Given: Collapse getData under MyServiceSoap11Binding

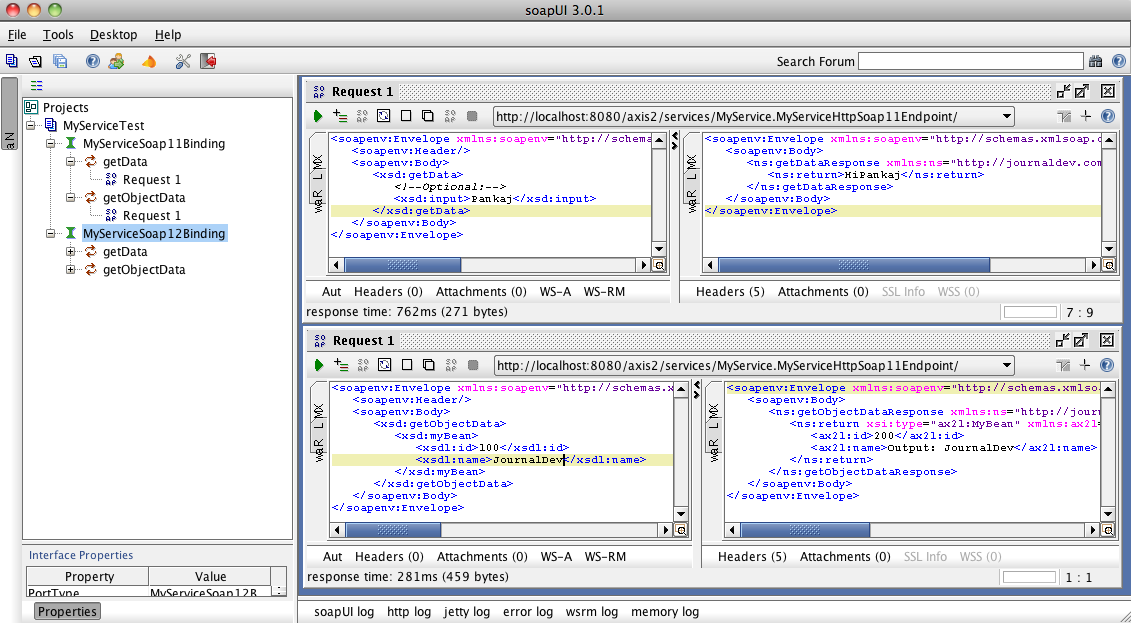Looking at the screenshot, I should pos(71,162).
